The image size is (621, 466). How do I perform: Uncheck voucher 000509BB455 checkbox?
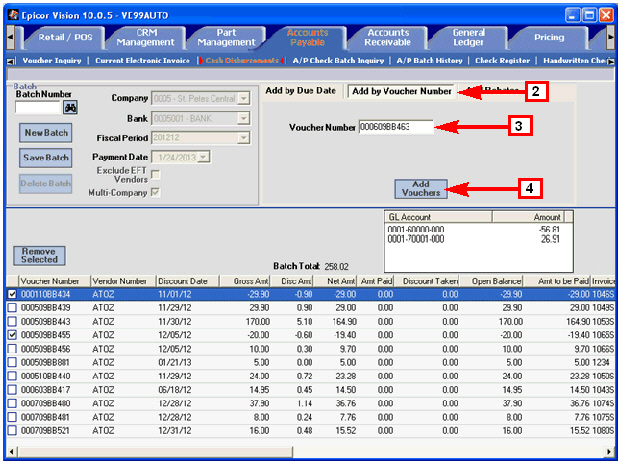coord(12,335)
